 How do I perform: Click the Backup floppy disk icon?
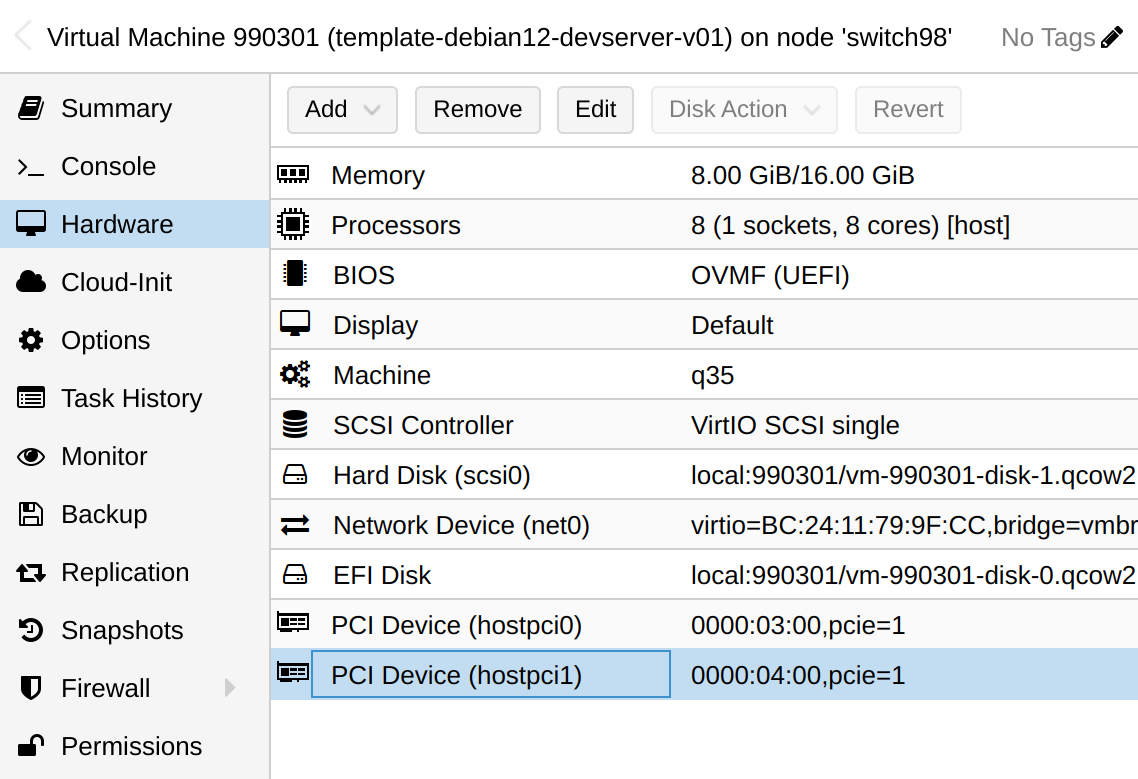click(x=30, y=514)
